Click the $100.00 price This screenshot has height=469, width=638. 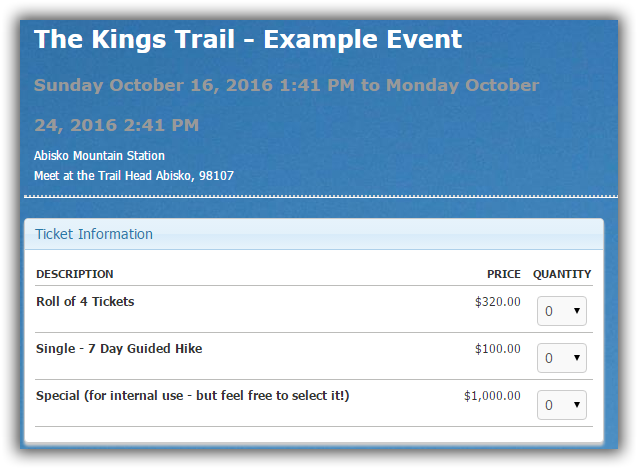[497, 348]
